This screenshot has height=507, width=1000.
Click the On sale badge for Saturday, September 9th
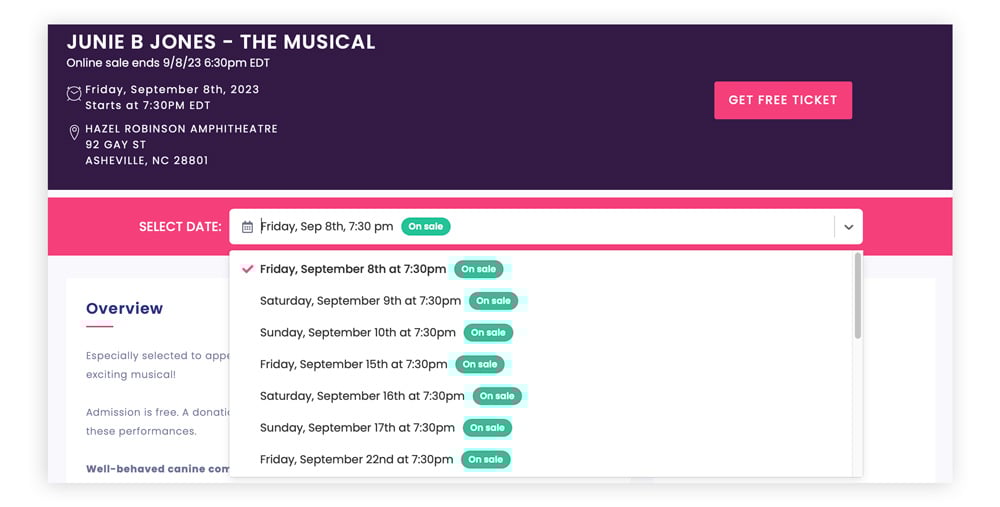pyautogui.click(x=493, y=301)
